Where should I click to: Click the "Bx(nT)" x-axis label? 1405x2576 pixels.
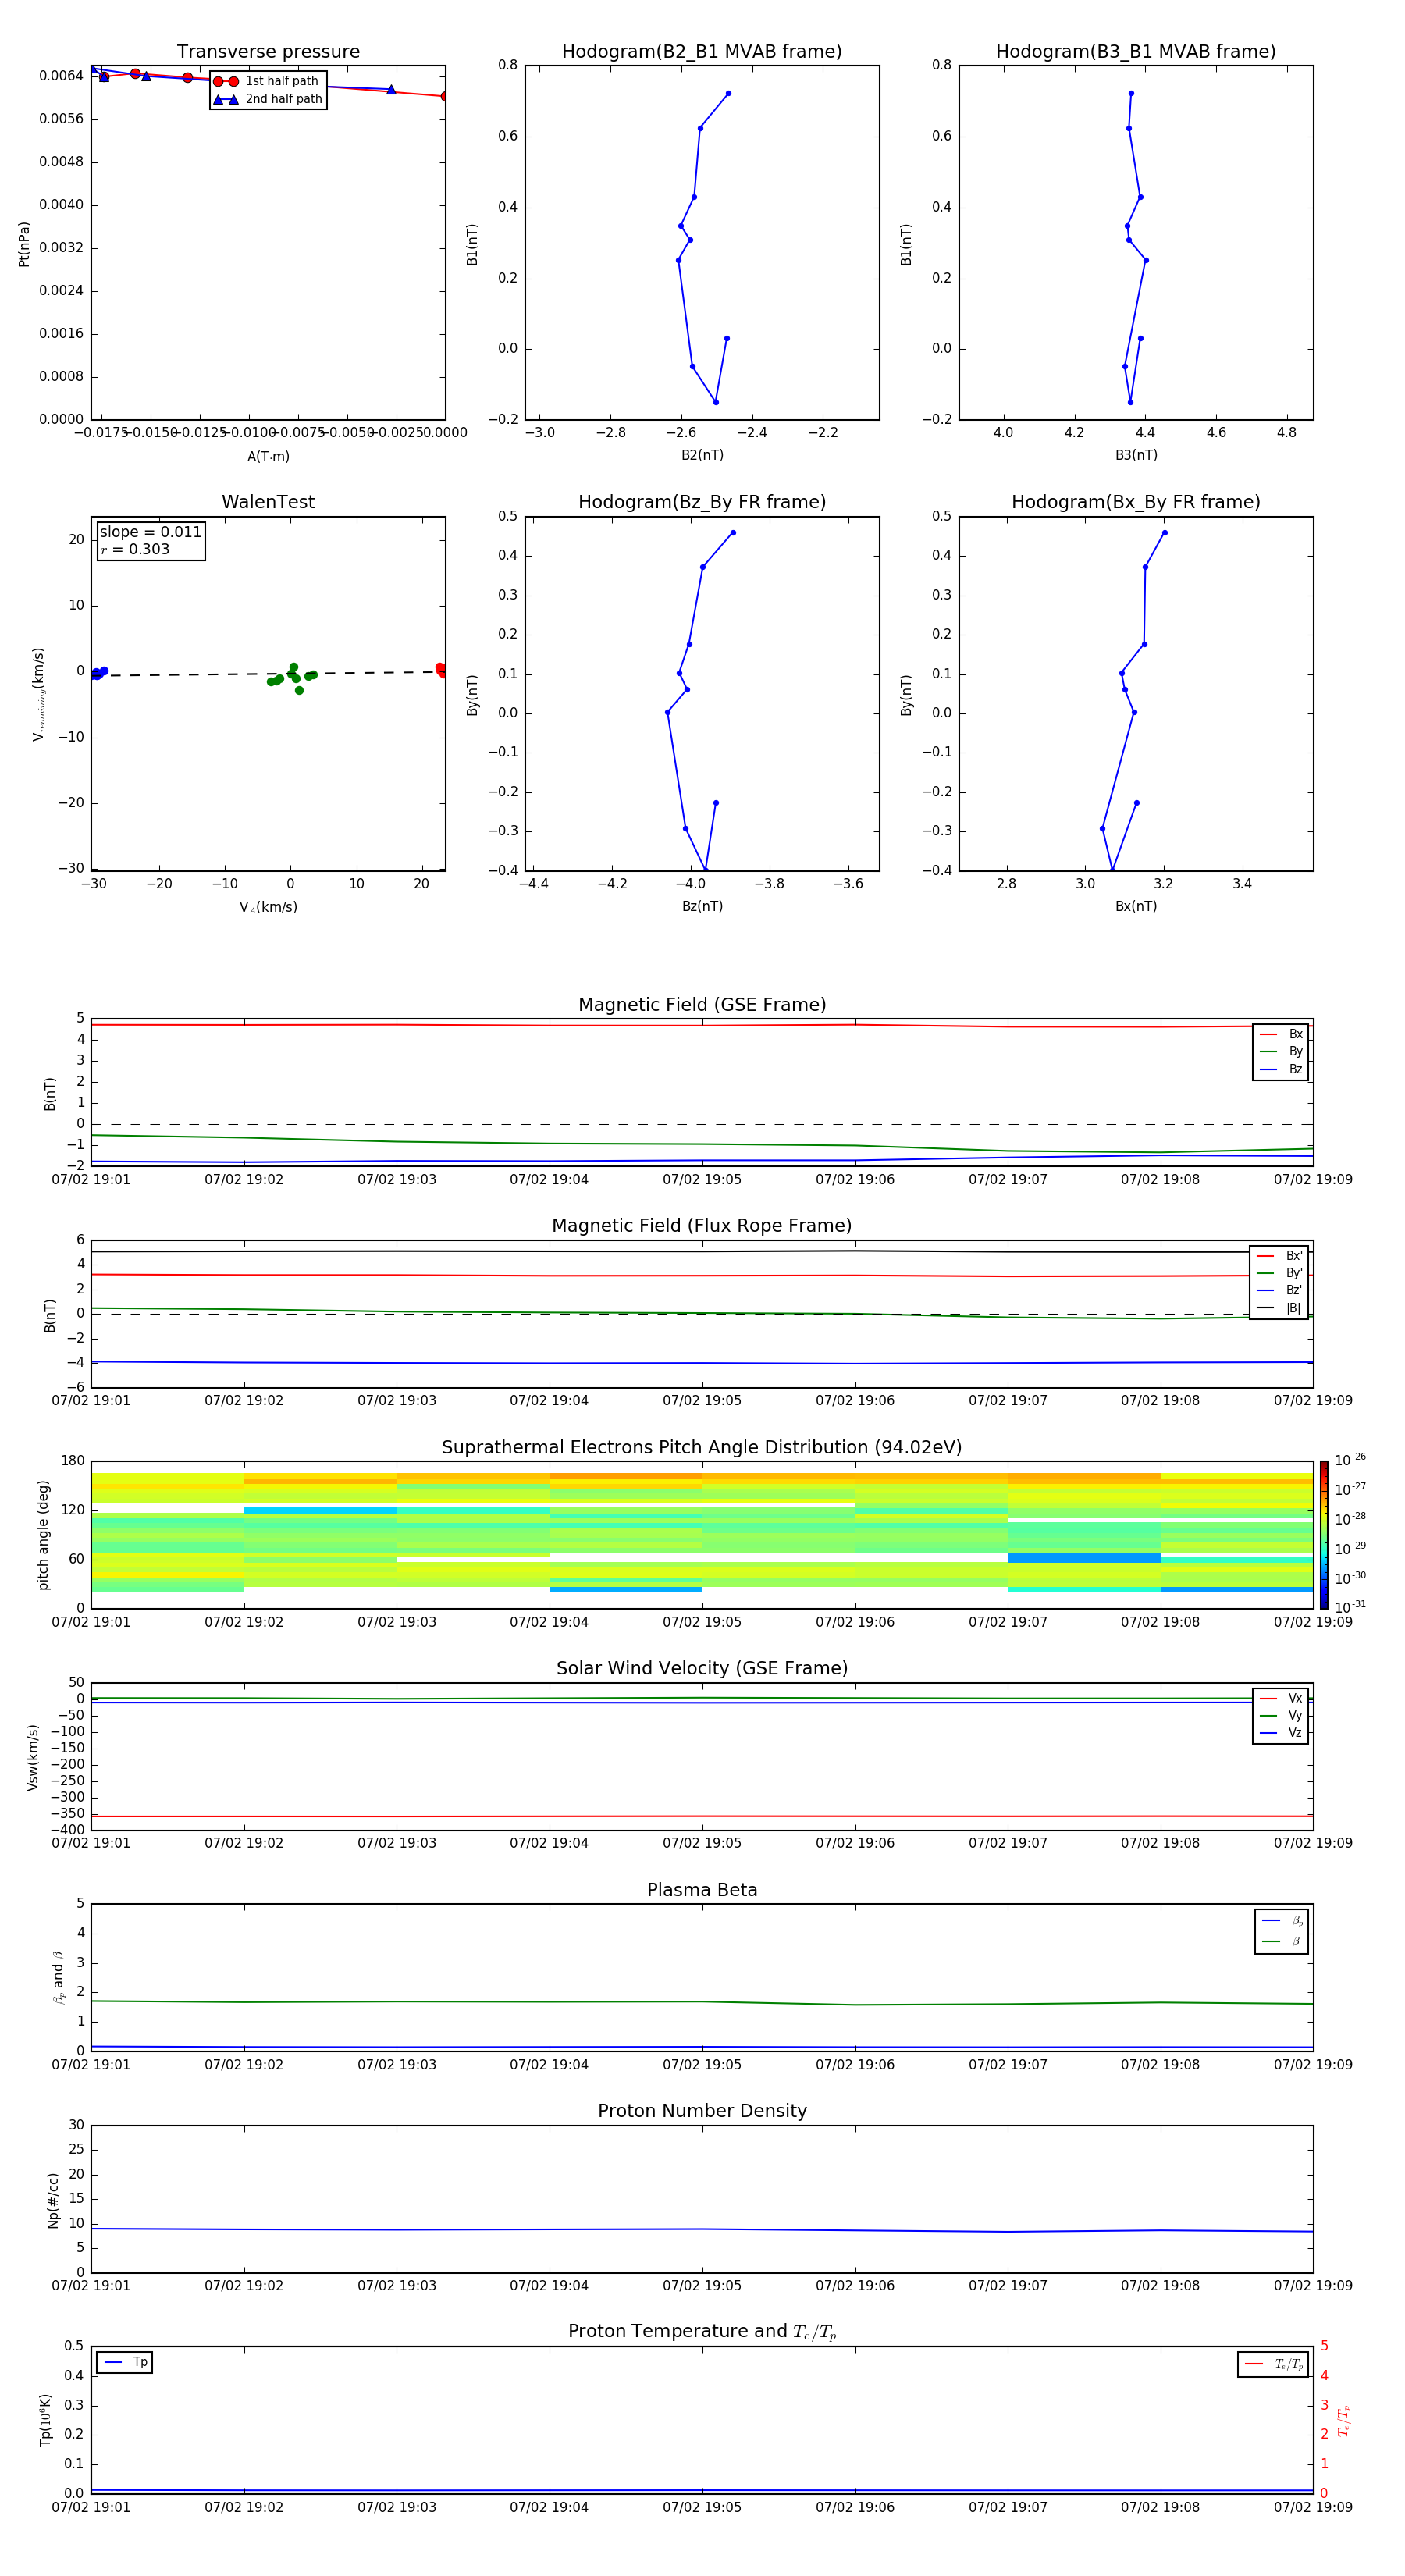(x=1136, y=906)
